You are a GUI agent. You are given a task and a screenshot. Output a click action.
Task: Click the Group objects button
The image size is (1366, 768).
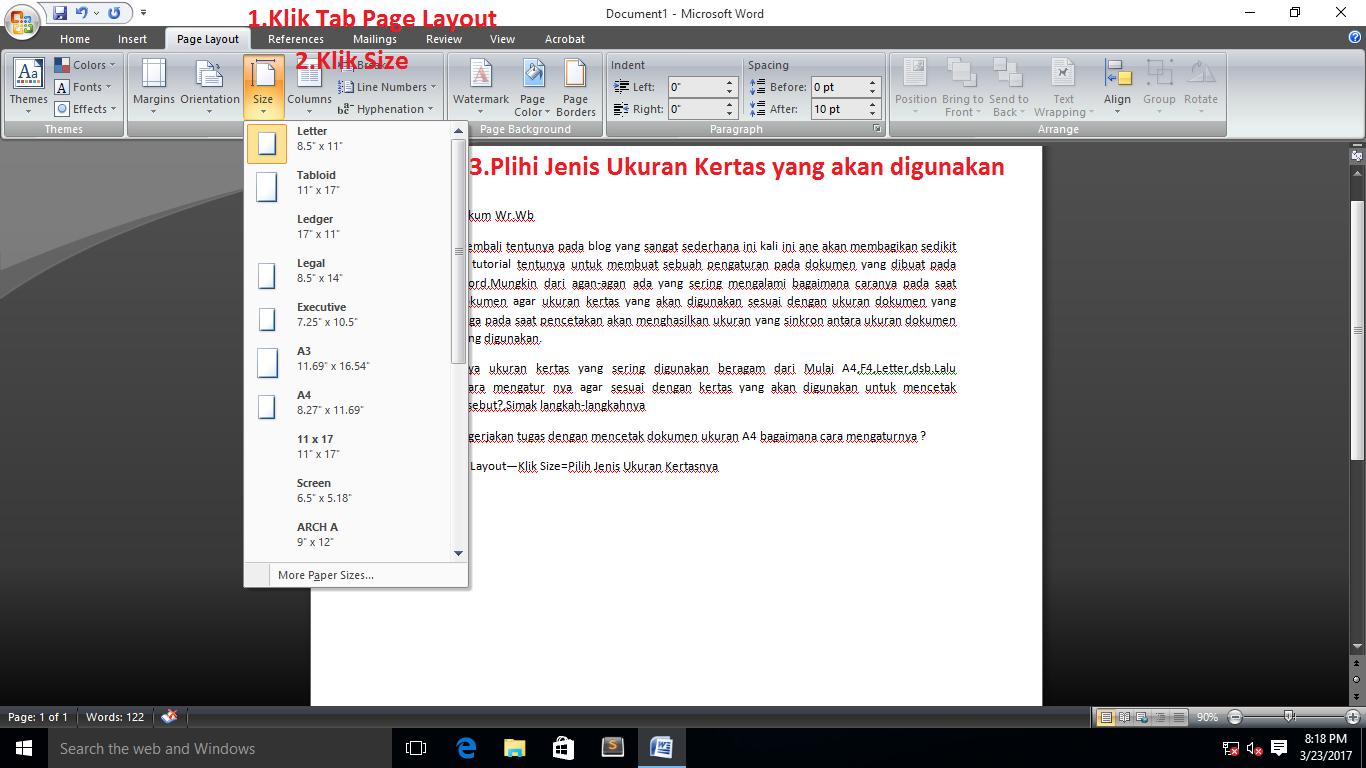(1159, 86)
